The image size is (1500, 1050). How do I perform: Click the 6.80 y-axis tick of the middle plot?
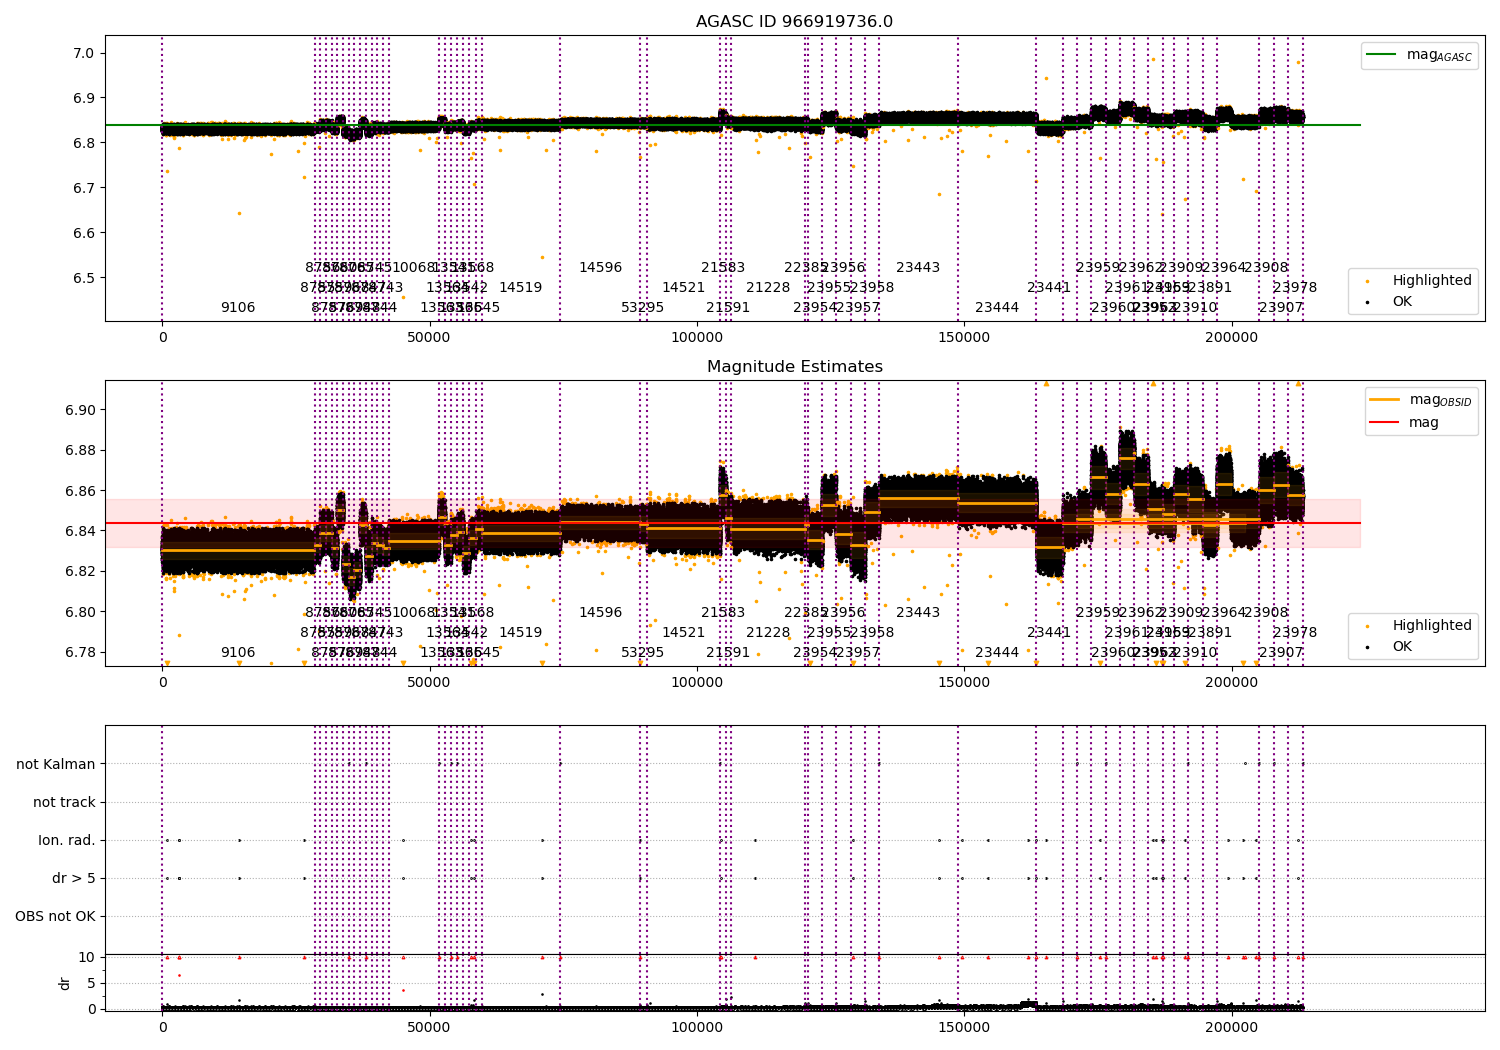tap(80, 612)
